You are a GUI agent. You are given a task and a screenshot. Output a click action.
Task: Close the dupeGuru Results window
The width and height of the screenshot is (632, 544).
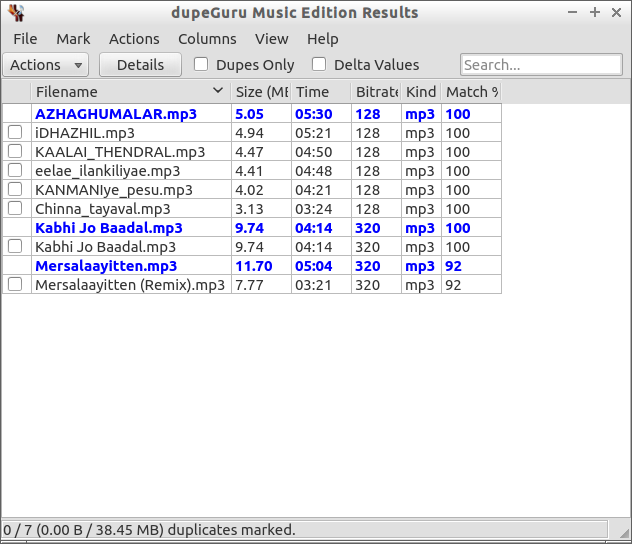[x=616, y=12]
